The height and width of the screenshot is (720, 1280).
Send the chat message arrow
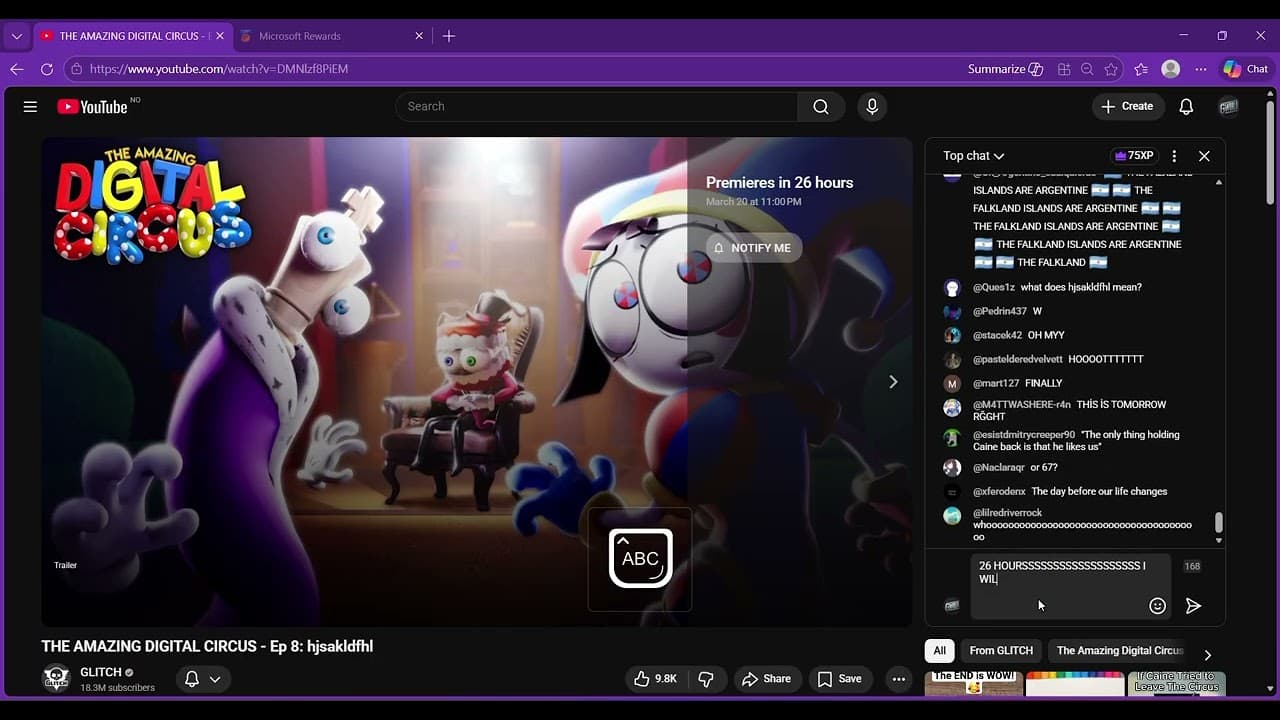click(1193, 606)
